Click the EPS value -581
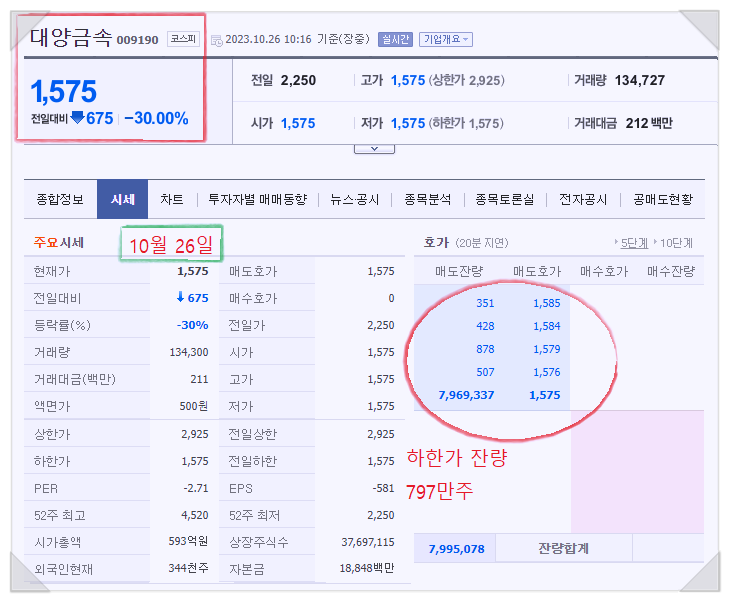This screenshot has height=602, width=730. click(383, 488)
